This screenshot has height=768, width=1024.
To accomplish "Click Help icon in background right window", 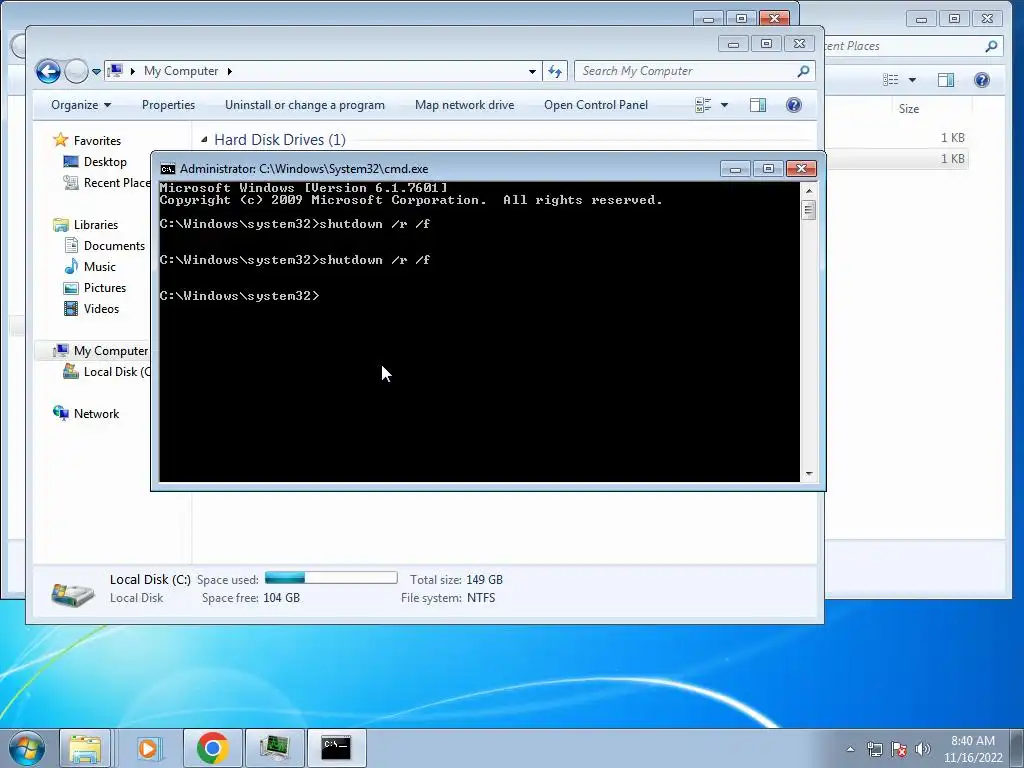I will [x=982, y=80].
